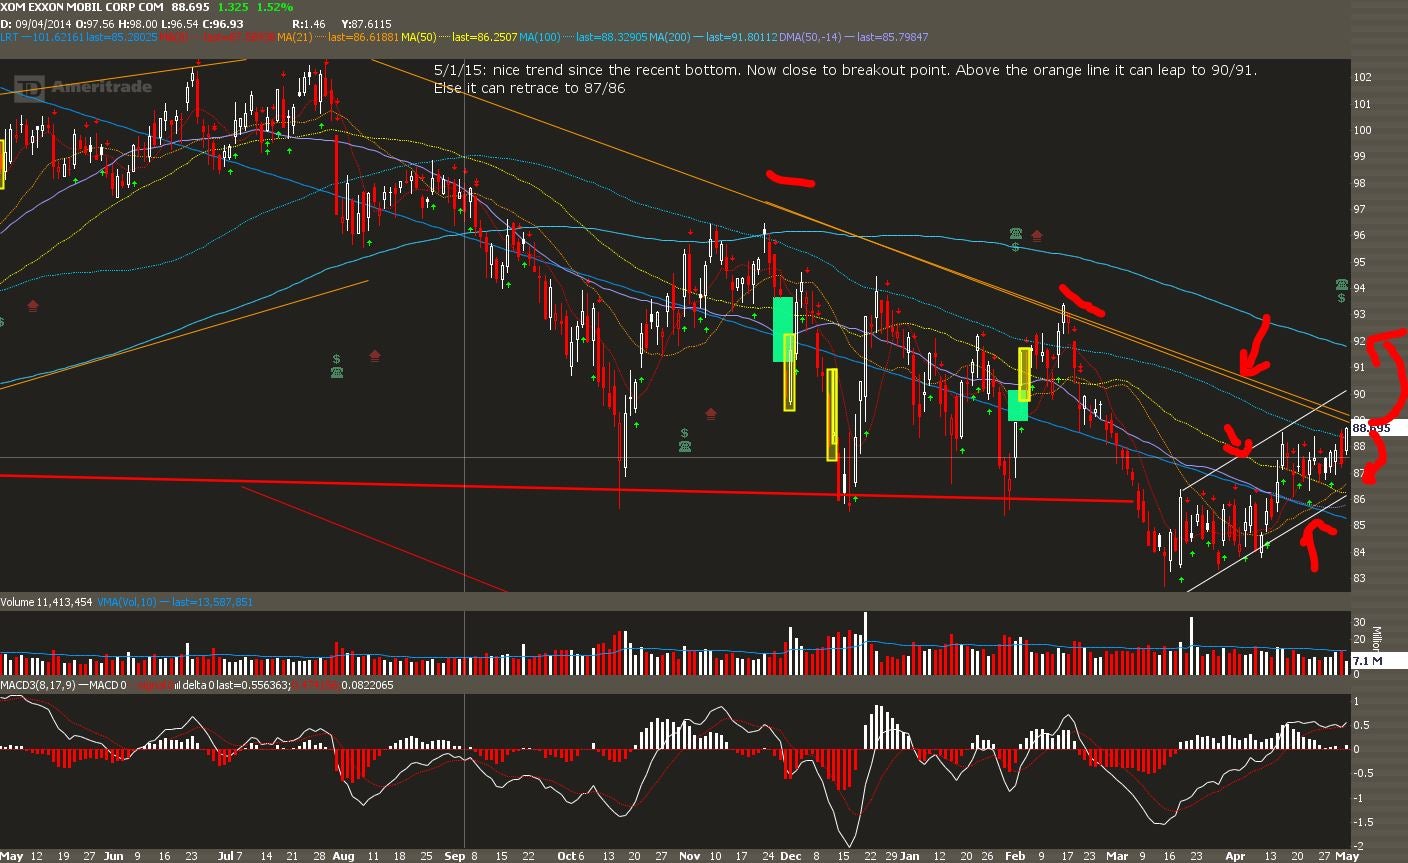The width and height of the screenshot is (1408, 863).
Task: Click the 5/1/15 chart note text
Action: (845, 79)
